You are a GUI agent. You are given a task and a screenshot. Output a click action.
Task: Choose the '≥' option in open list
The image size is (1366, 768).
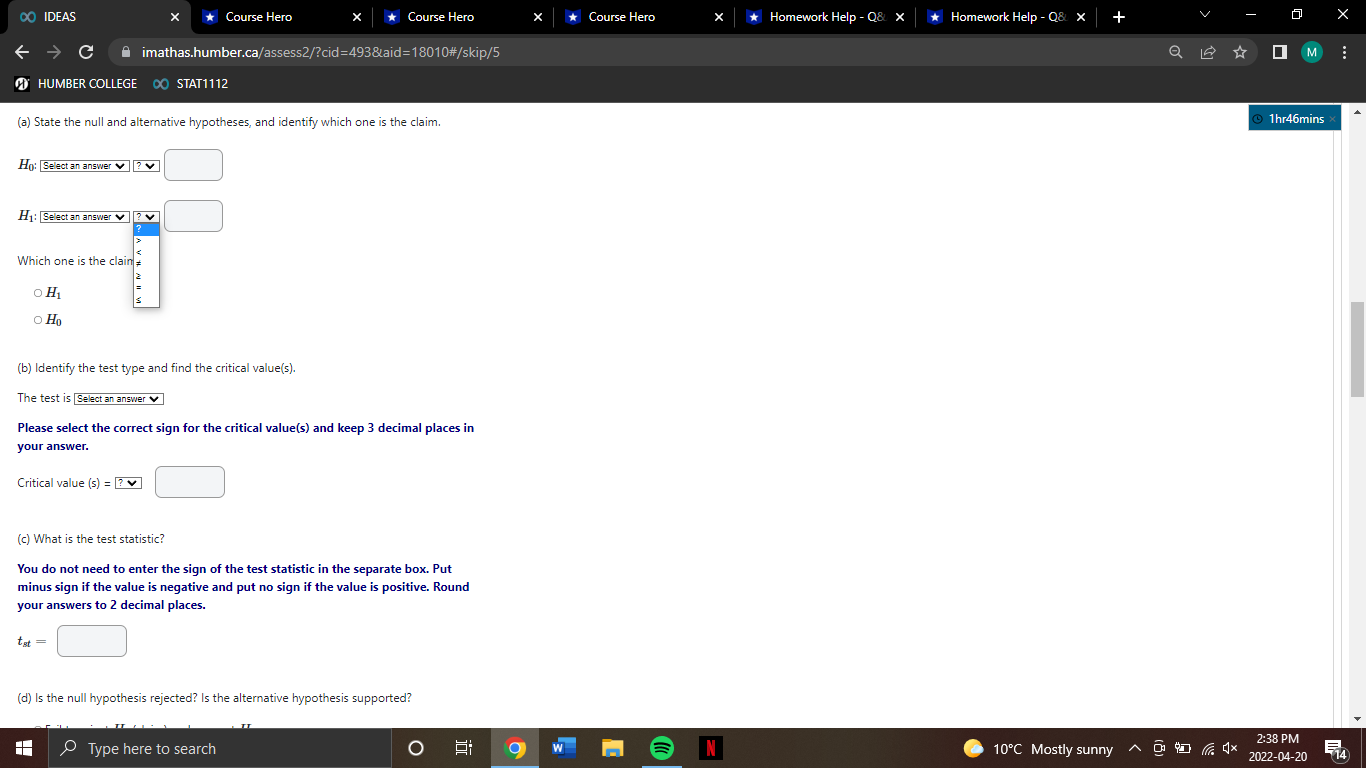[146, 276]
